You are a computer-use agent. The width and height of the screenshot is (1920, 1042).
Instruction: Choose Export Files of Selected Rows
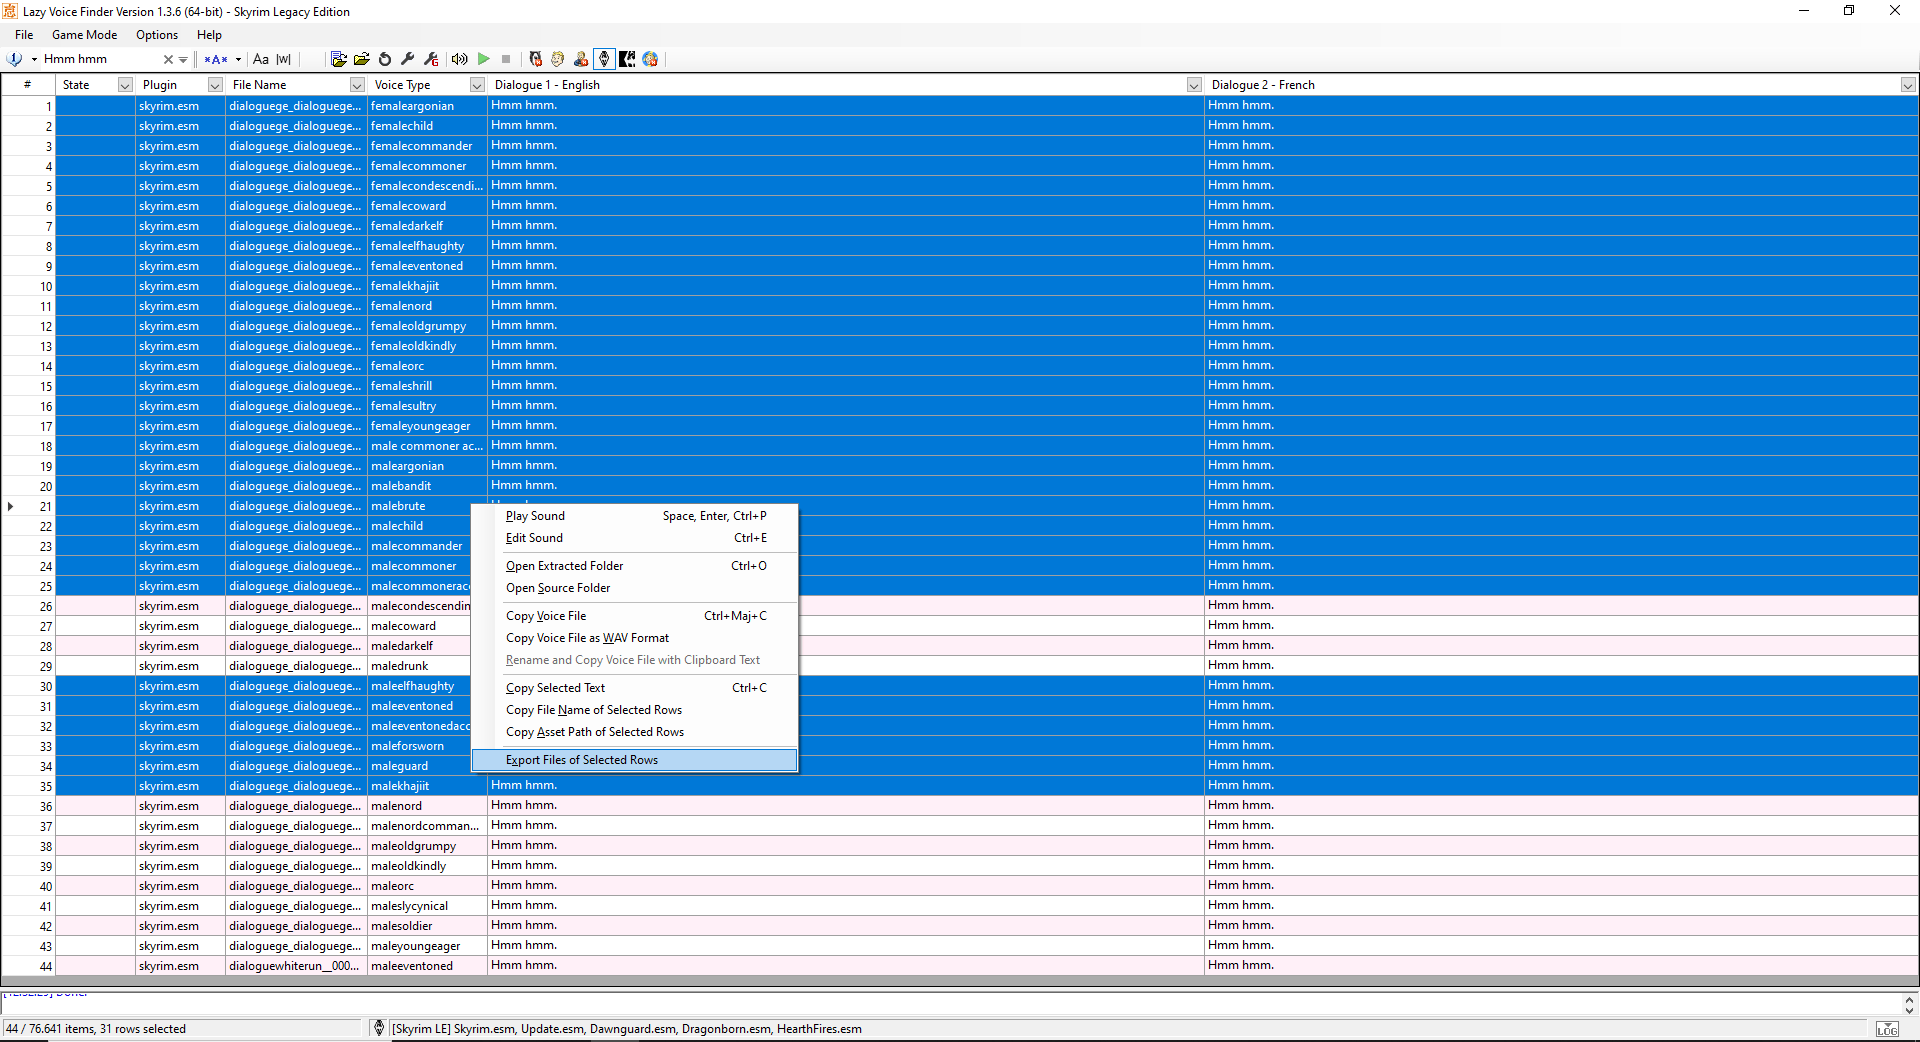coord(635,760)
